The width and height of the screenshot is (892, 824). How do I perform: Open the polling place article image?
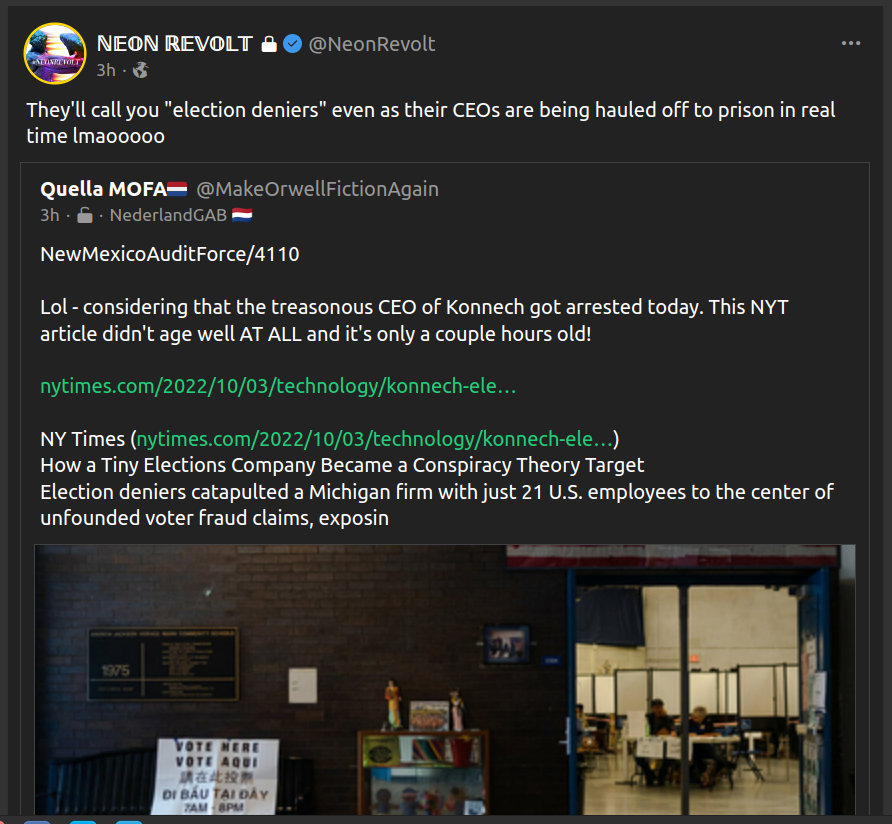click(445, 679)
